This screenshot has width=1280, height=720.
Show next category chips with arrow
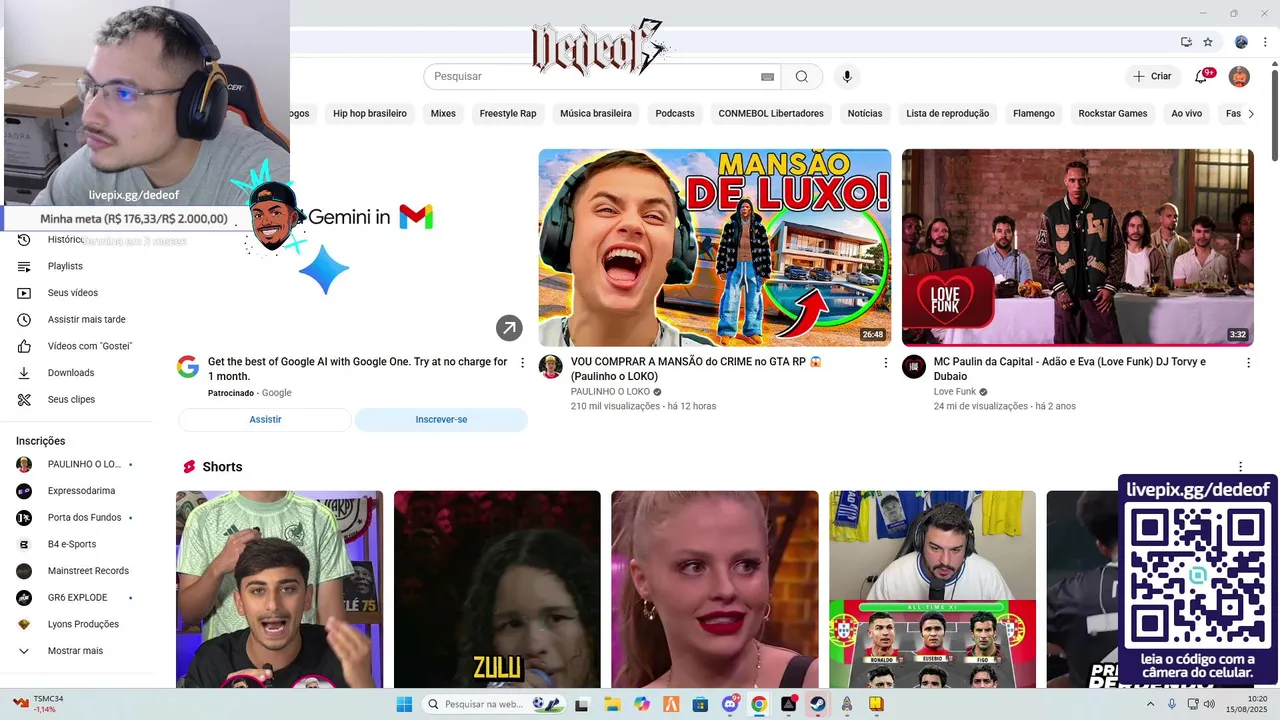coord(1250,114)
